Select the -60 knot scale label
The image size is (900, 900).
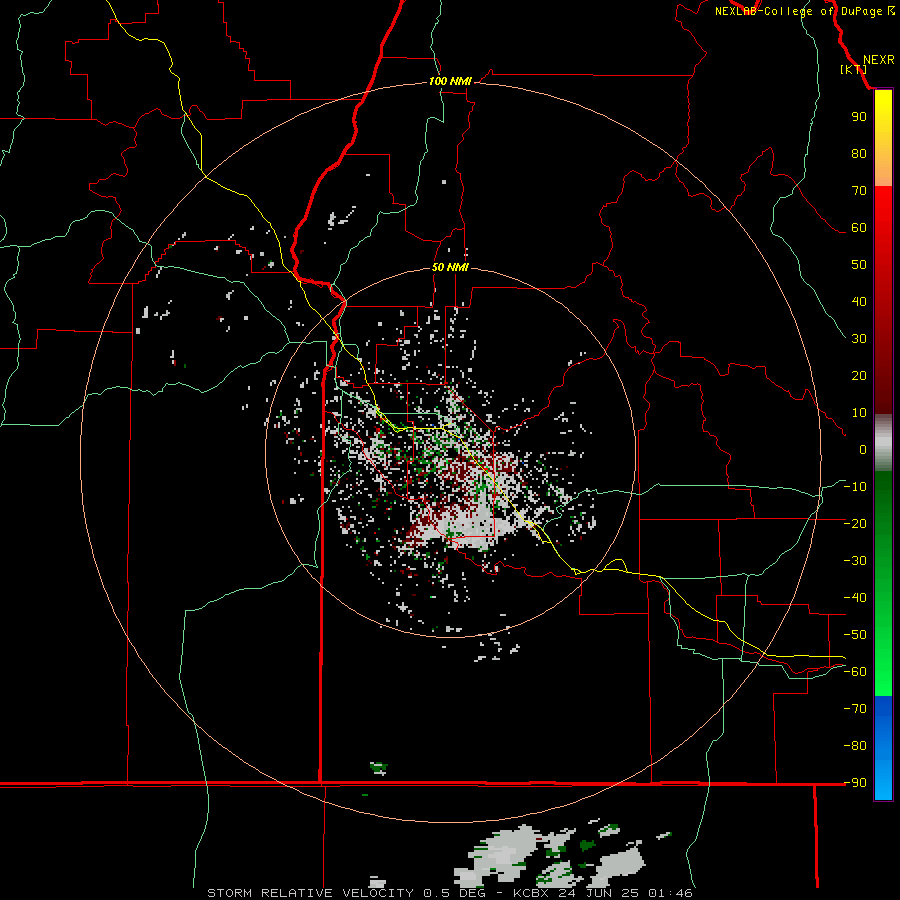point(855,672)
